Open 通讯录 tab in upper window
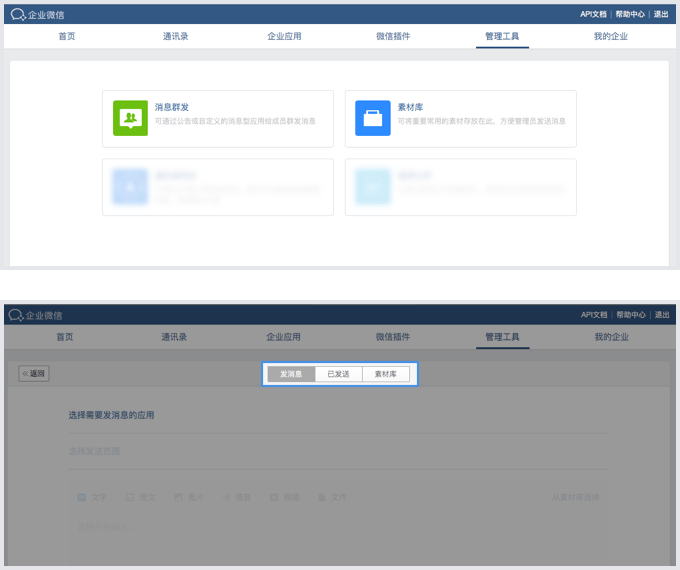The image size is (680, 570). point(175,36)
